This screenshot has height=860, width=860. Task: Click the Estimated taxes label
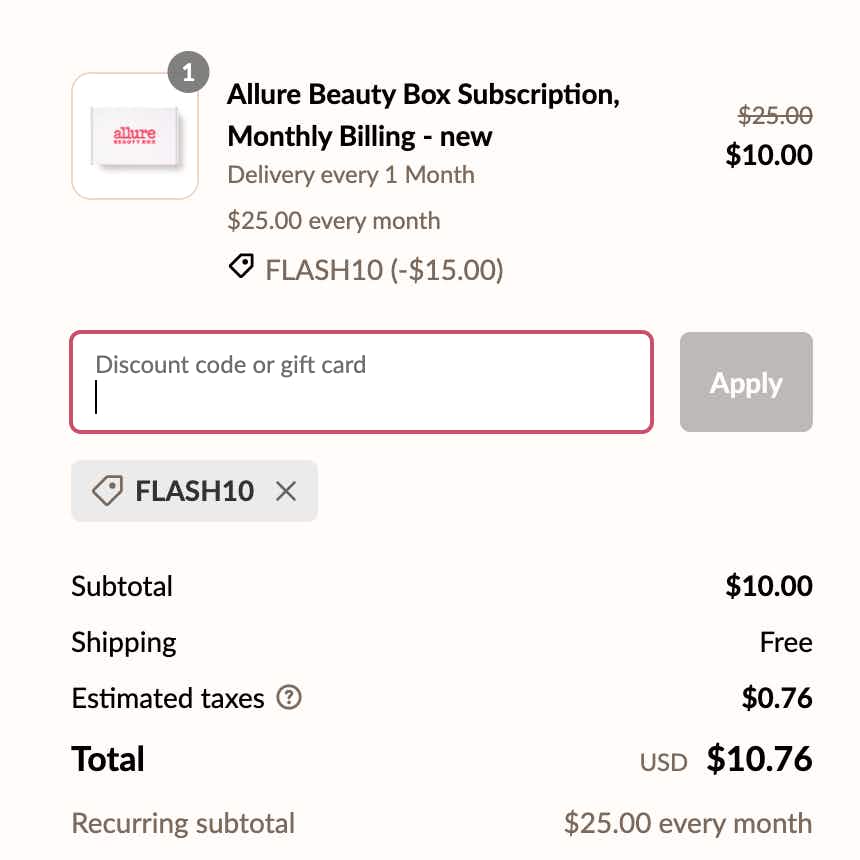(168, 698)
